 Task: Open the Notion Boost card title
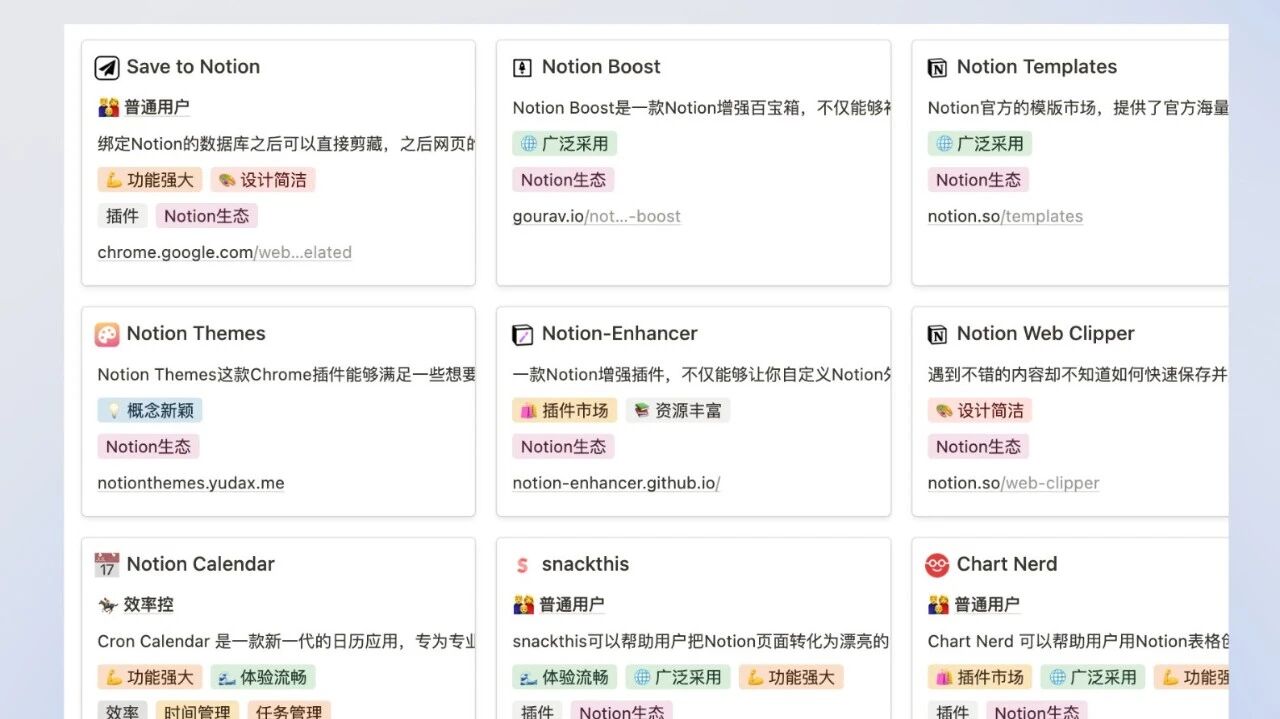click(601, 67)
